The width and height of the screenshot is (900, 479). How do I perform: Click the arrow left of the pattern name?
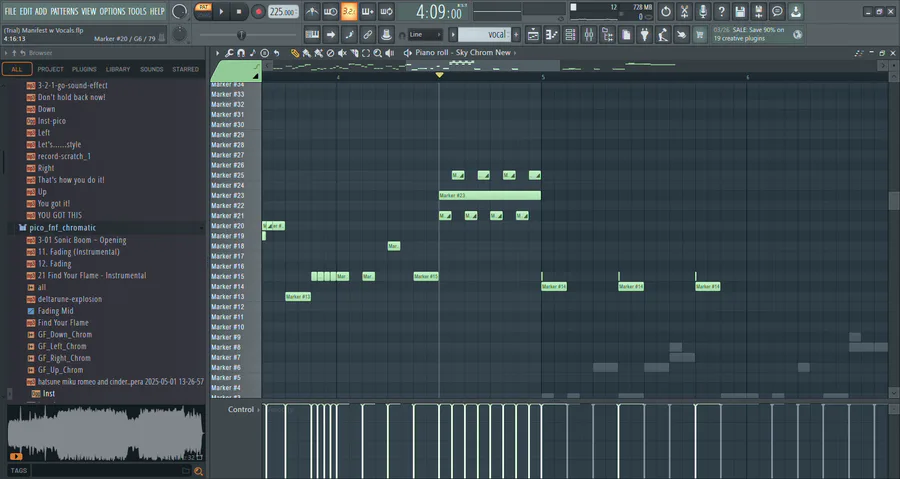click(453, 35)
